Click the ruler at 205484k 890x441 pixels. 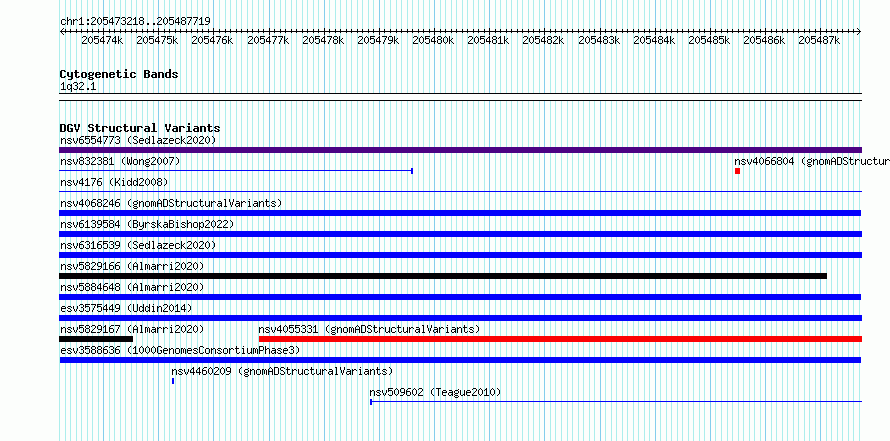pos(654,40)
